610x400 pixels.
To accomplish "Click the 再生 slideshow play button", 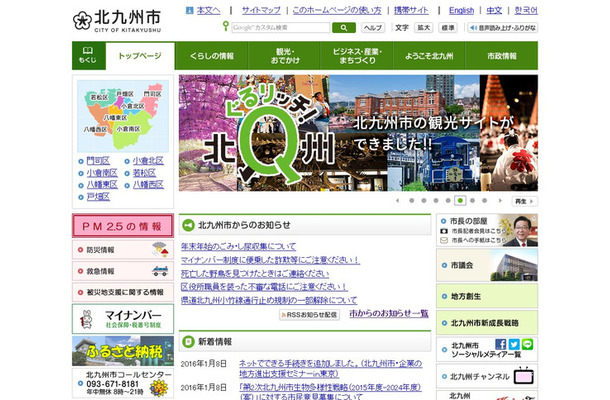I will (x=524, y=201).
